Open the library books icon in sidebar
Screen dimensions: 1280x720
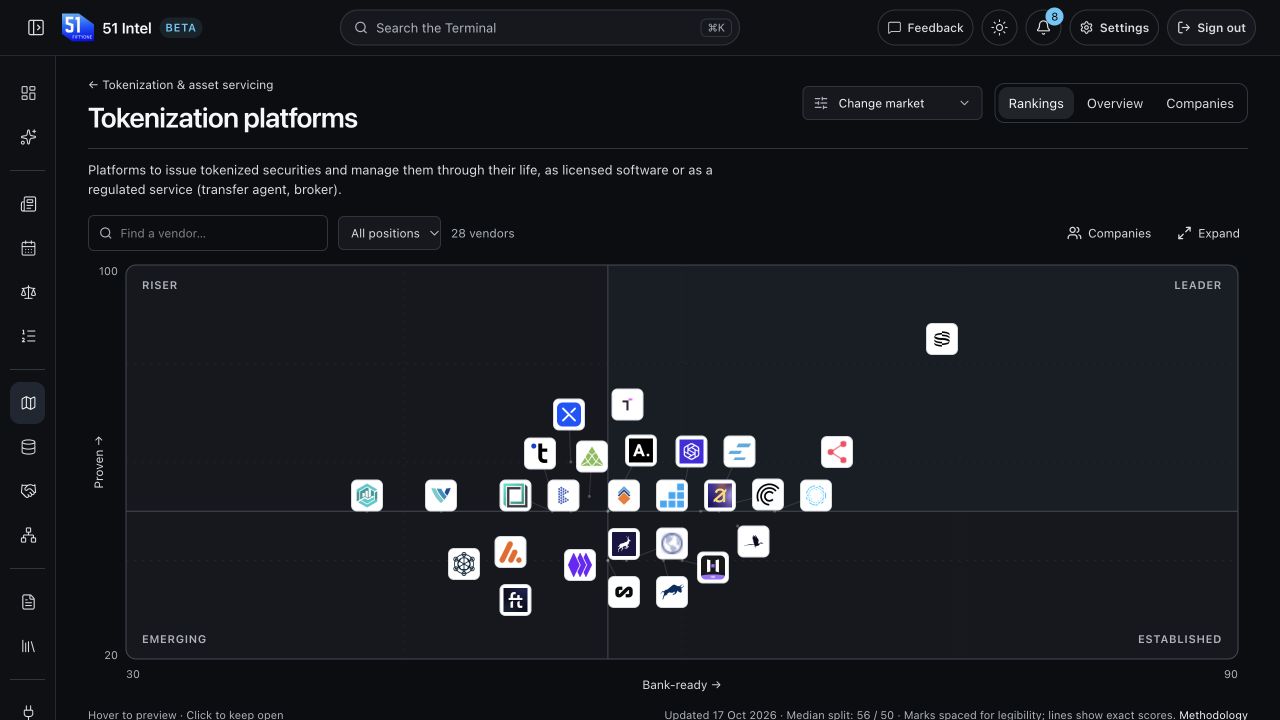(28, 646)
